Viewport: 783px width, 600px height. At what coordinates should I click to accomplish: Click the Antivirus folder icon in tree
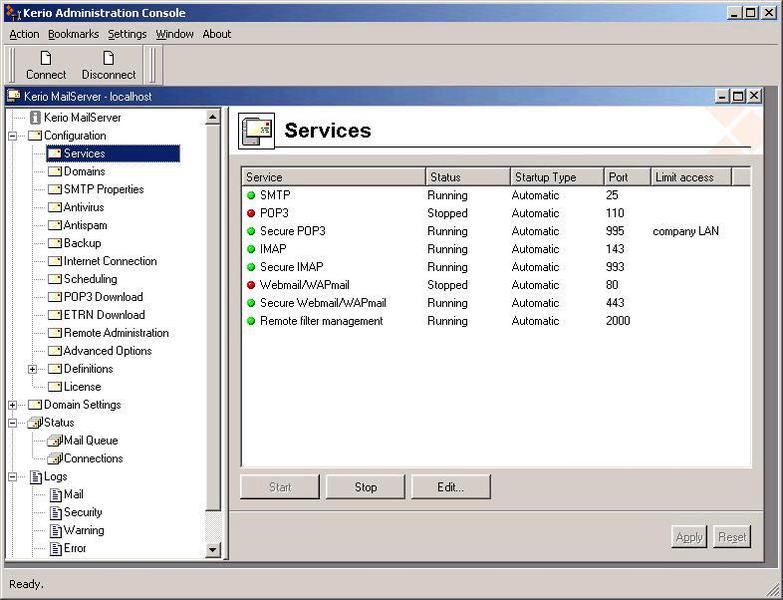pyautogui.click(x=54, y=208)
